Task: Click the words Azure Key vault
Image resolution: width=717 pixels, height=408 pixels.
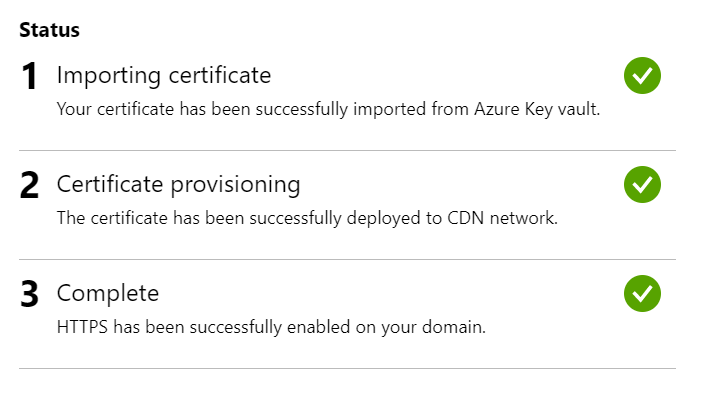Action: tap(537, 109)
